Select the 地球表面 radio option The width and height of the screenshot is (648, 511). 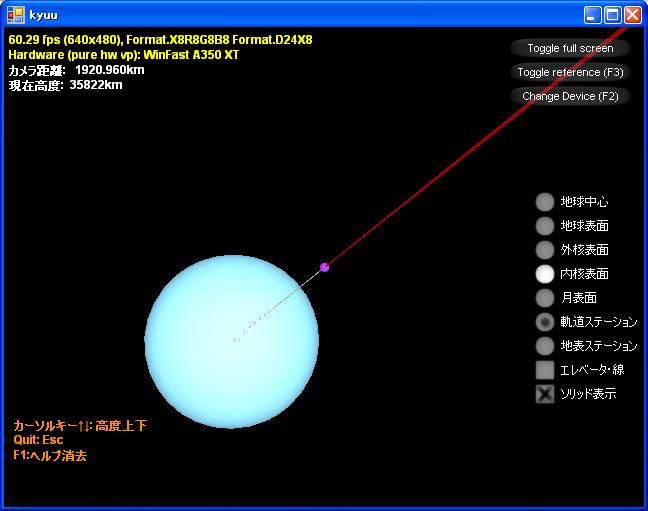coord(544,226)
